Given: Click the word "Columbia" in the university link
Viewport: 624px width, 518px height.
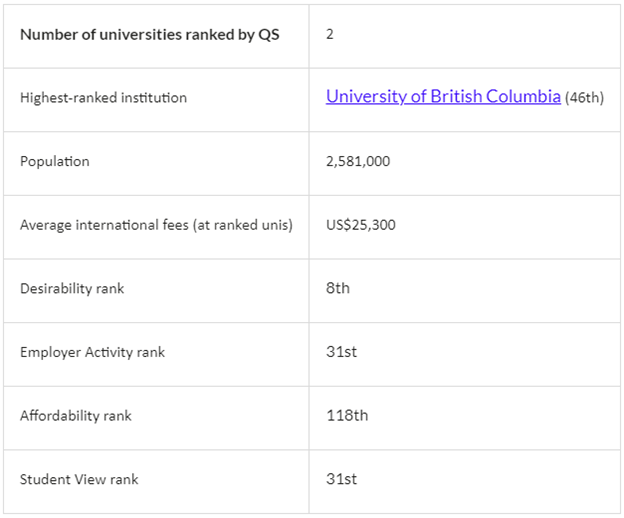Looking at the screenshot, I should [523, 97].
